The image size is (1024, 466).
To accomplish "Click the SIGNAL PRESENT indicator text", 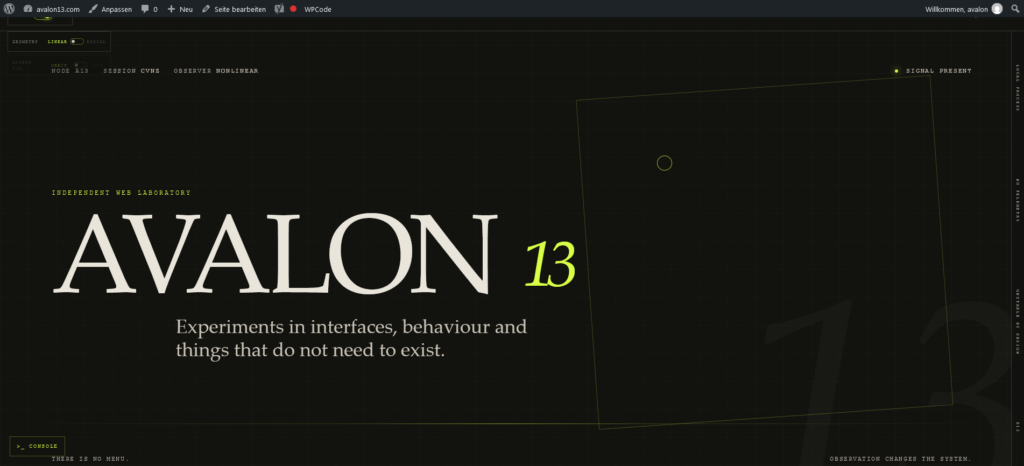I will point(938,70).
